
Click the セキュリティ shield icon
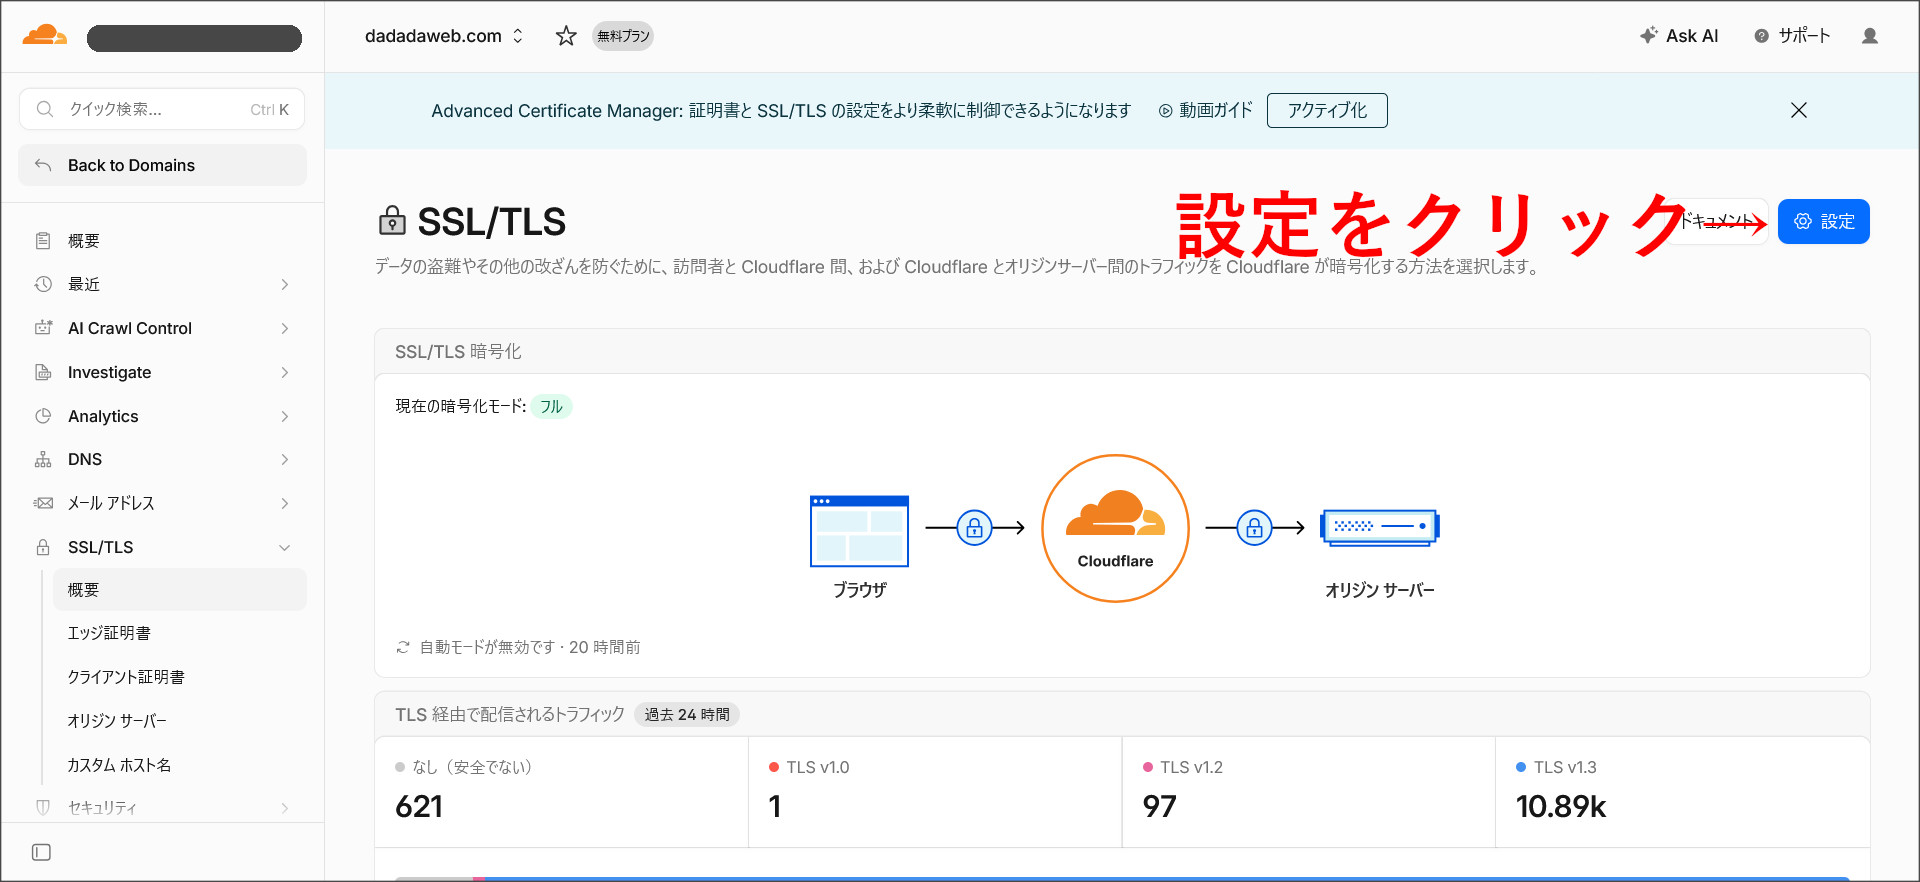[43, 807]
